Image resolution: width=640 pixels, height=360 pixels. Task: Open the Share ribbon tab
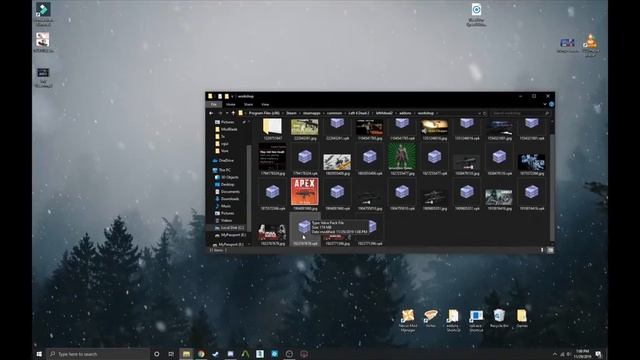[248, 104]
